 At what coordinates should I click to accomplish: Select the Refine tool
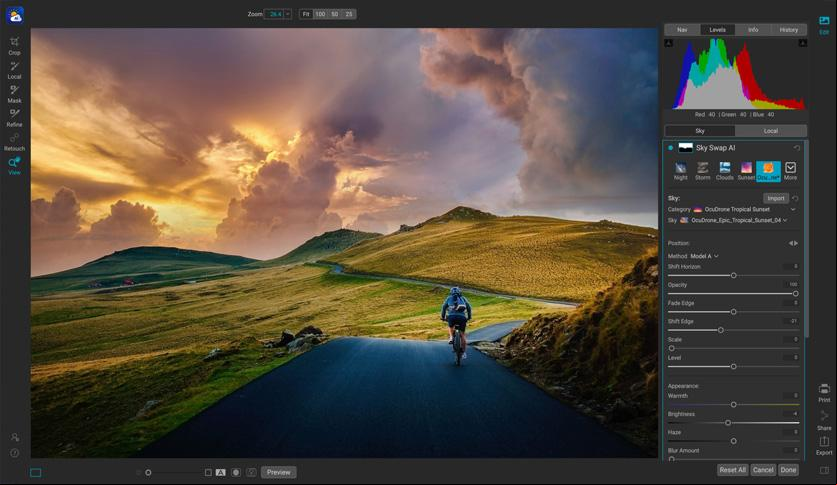point(14,117)
